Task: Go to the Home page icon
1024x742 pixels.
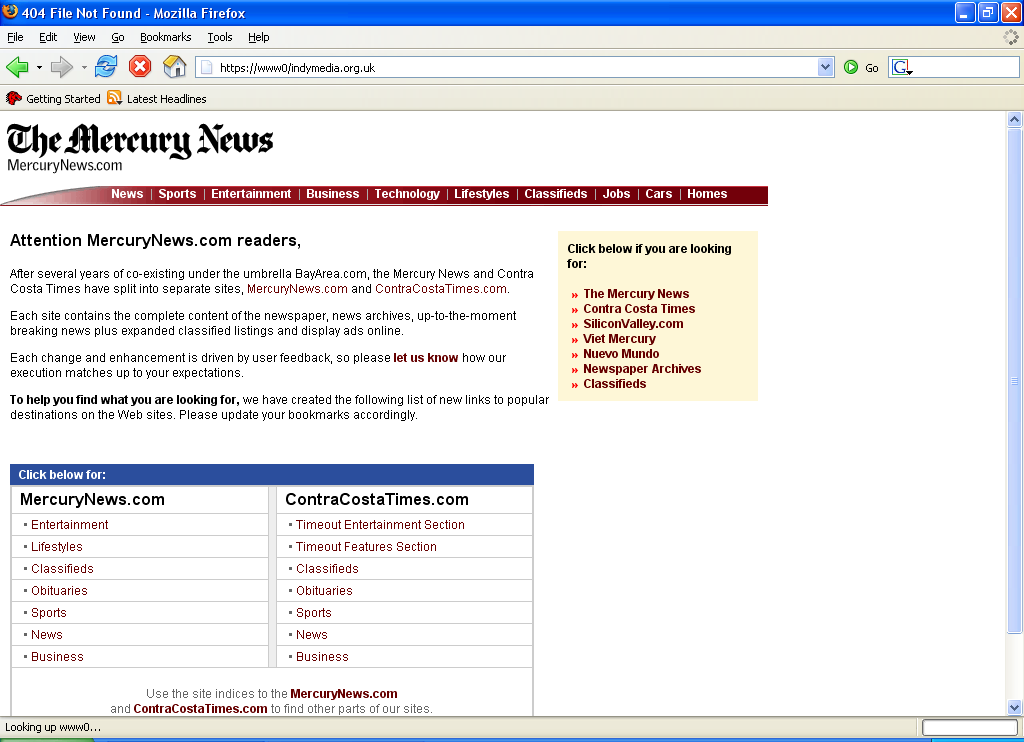Action: click(x=174, y=67)
